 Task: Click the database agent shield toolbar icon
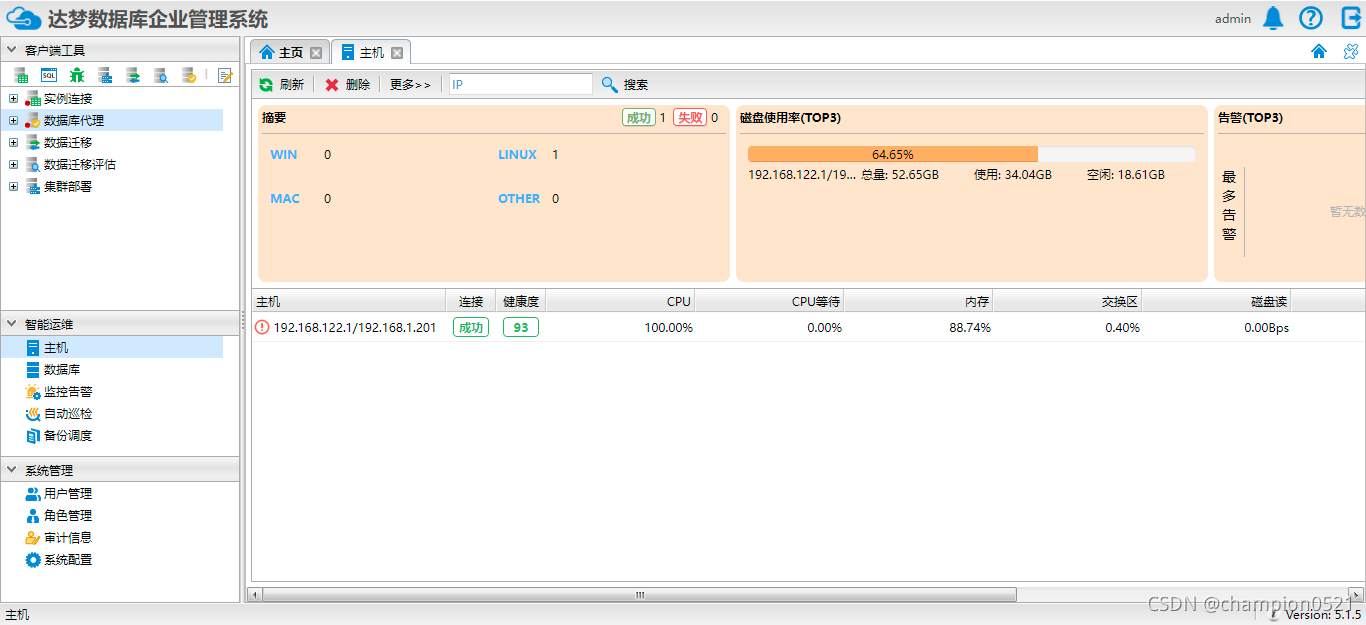click(x=189, y=75)
